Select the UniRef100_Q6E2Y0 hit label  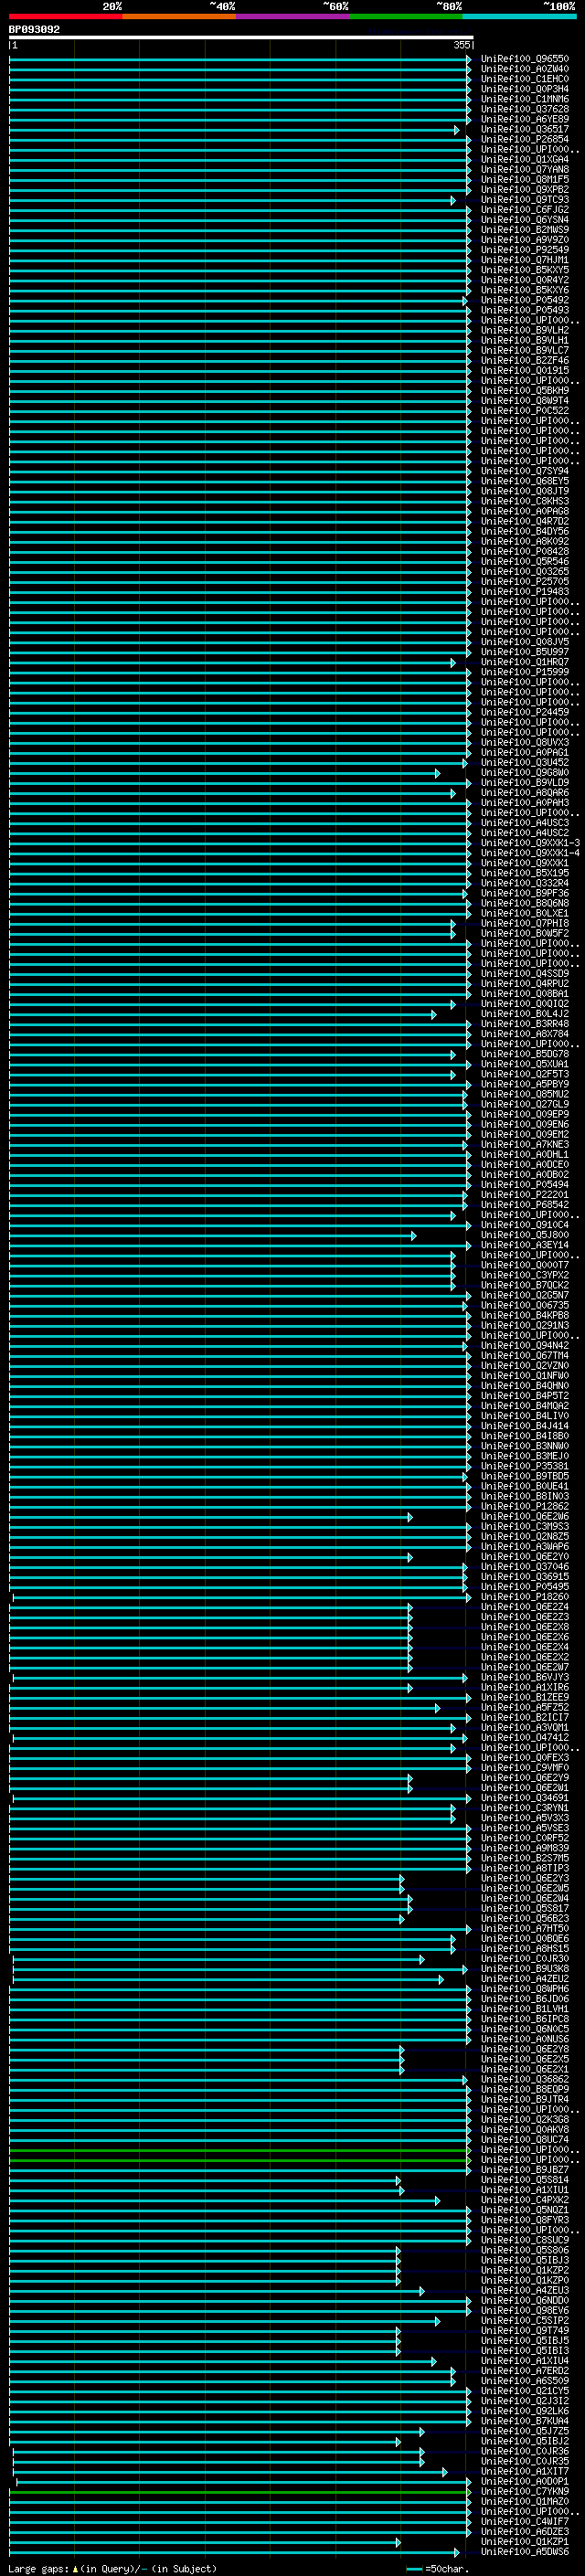click(x=524, y=1557)
